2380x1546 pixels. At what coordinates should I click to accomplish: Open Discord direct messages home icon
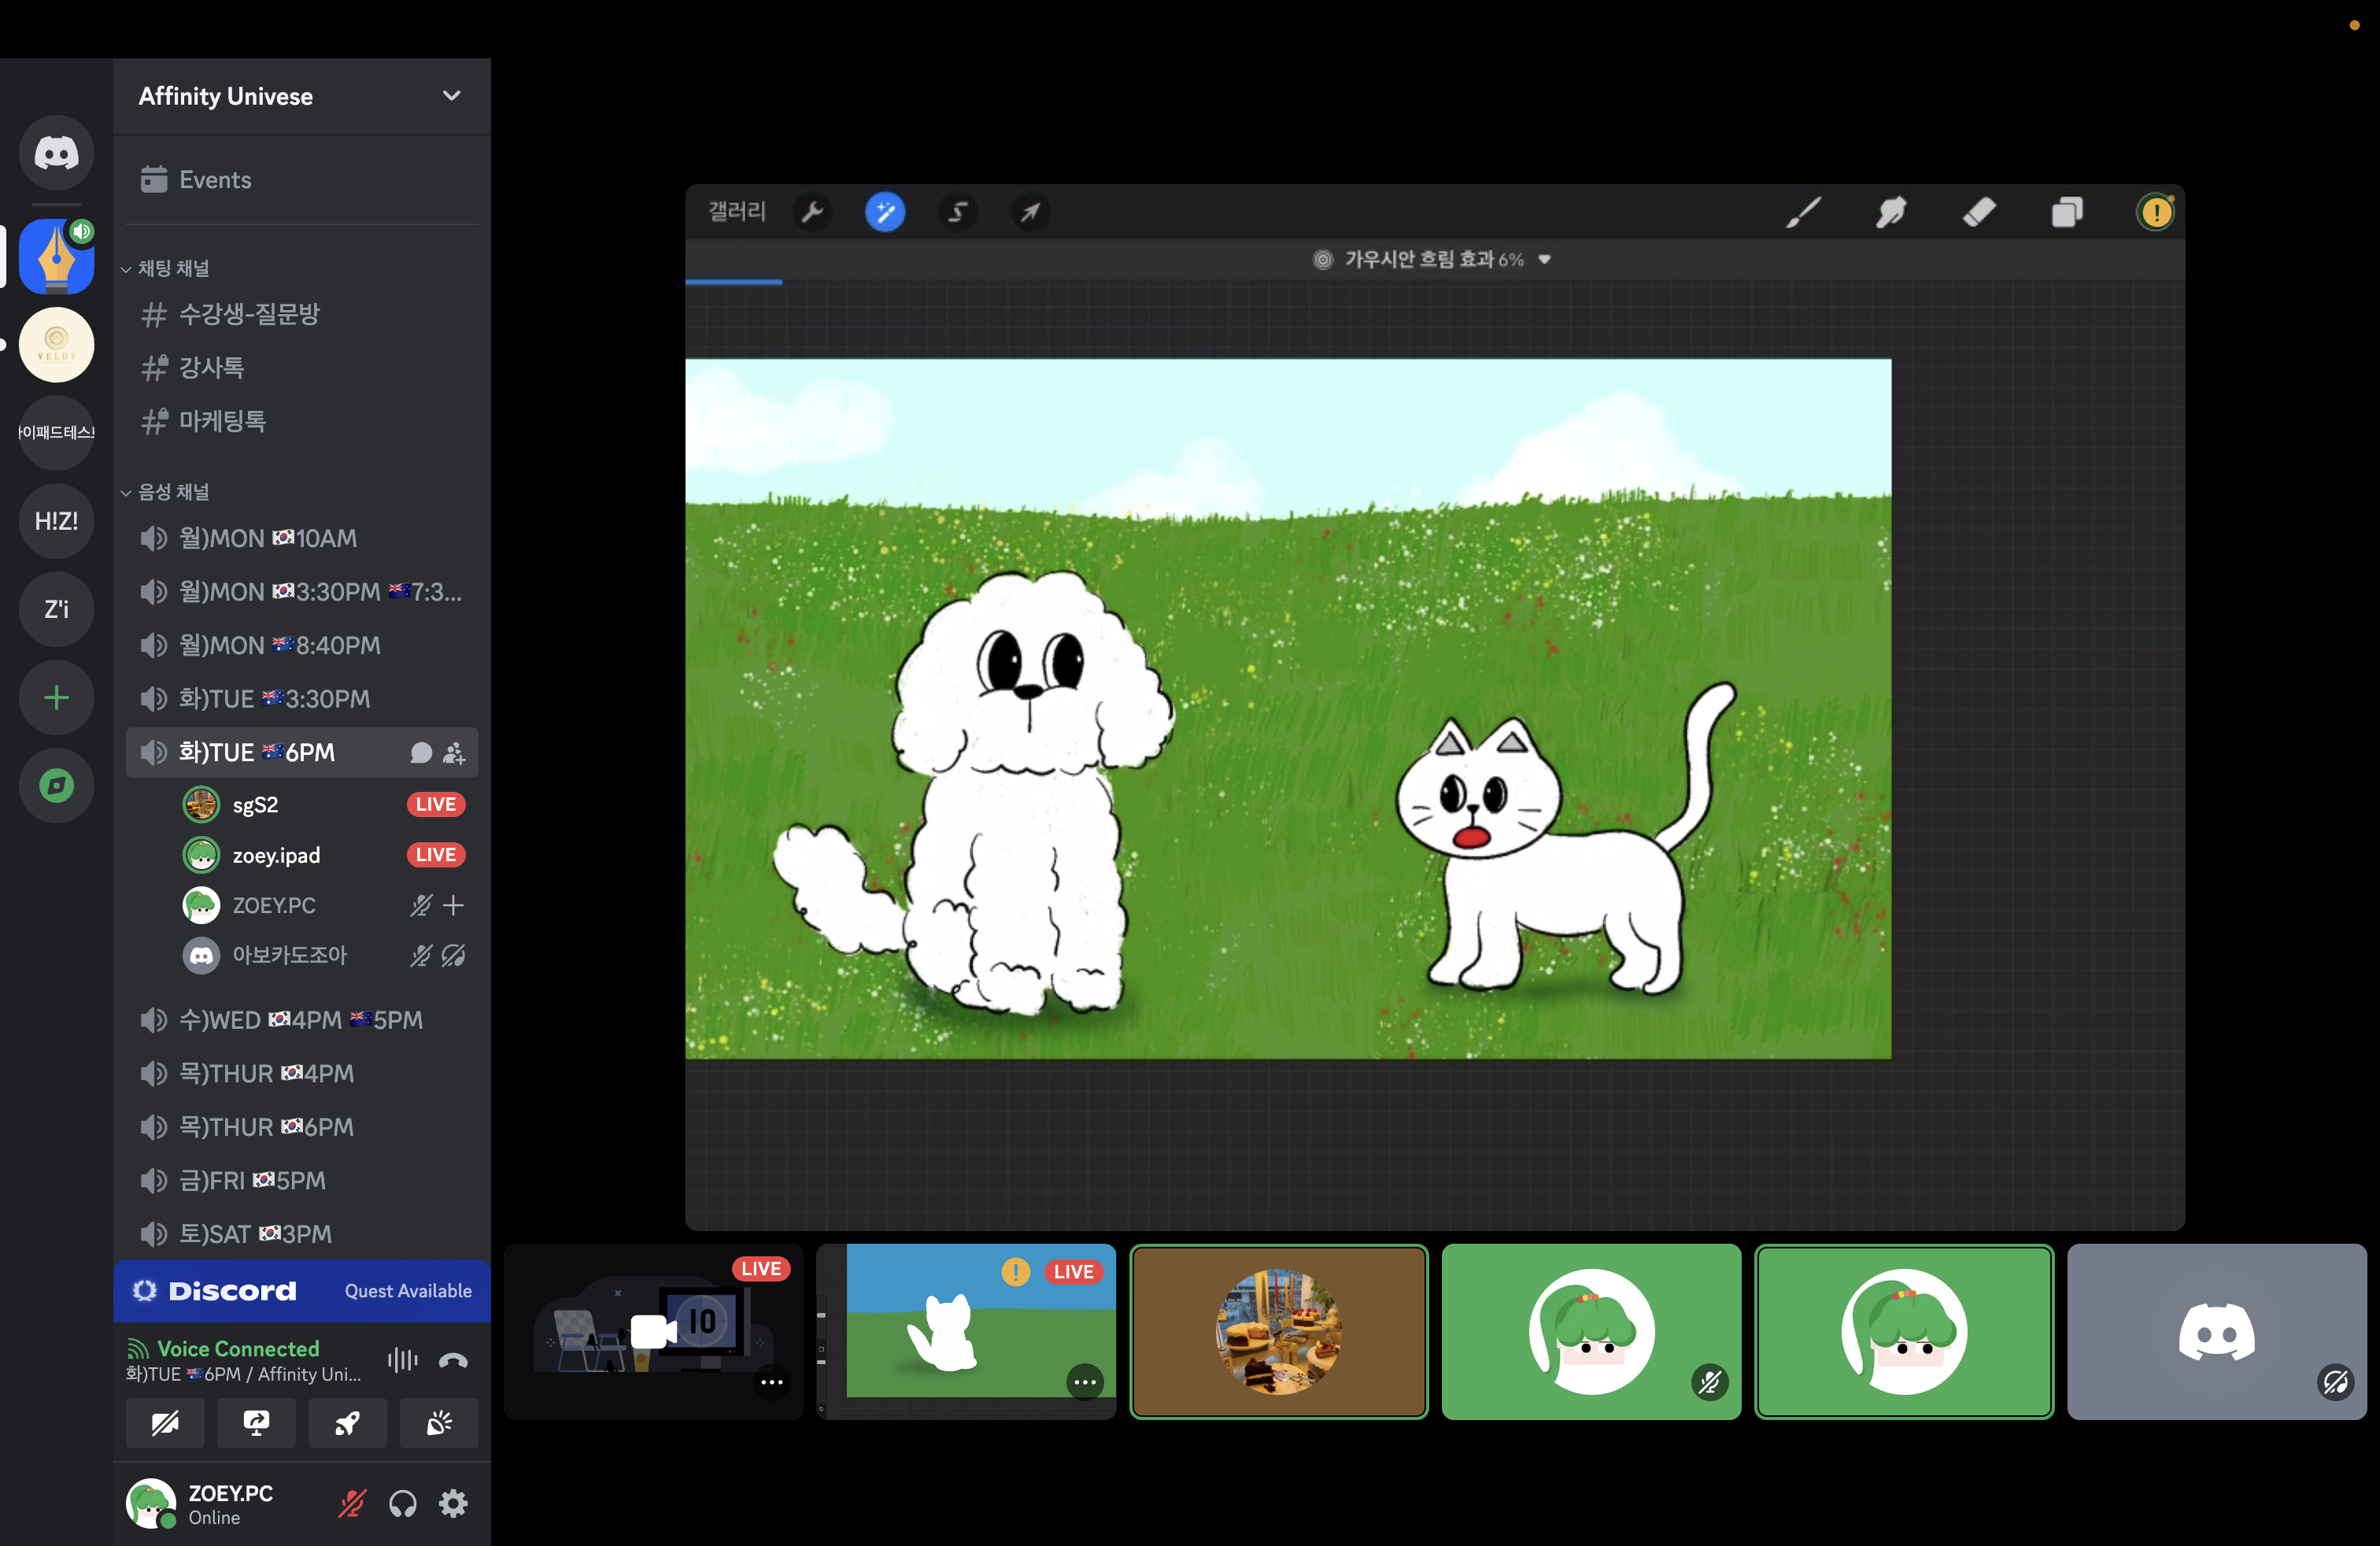pos(56,153)
